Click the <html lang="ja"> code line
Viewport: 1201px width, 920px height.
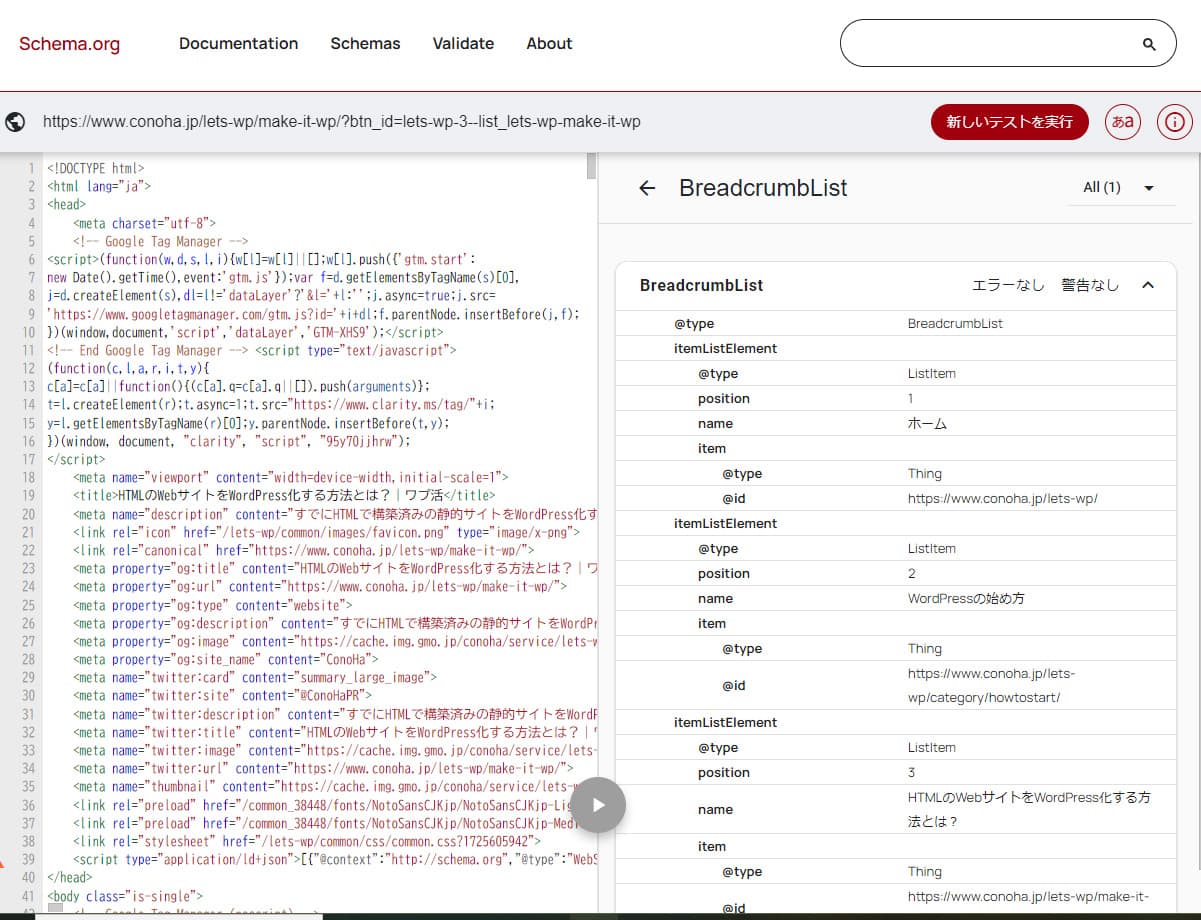[99, 186]
